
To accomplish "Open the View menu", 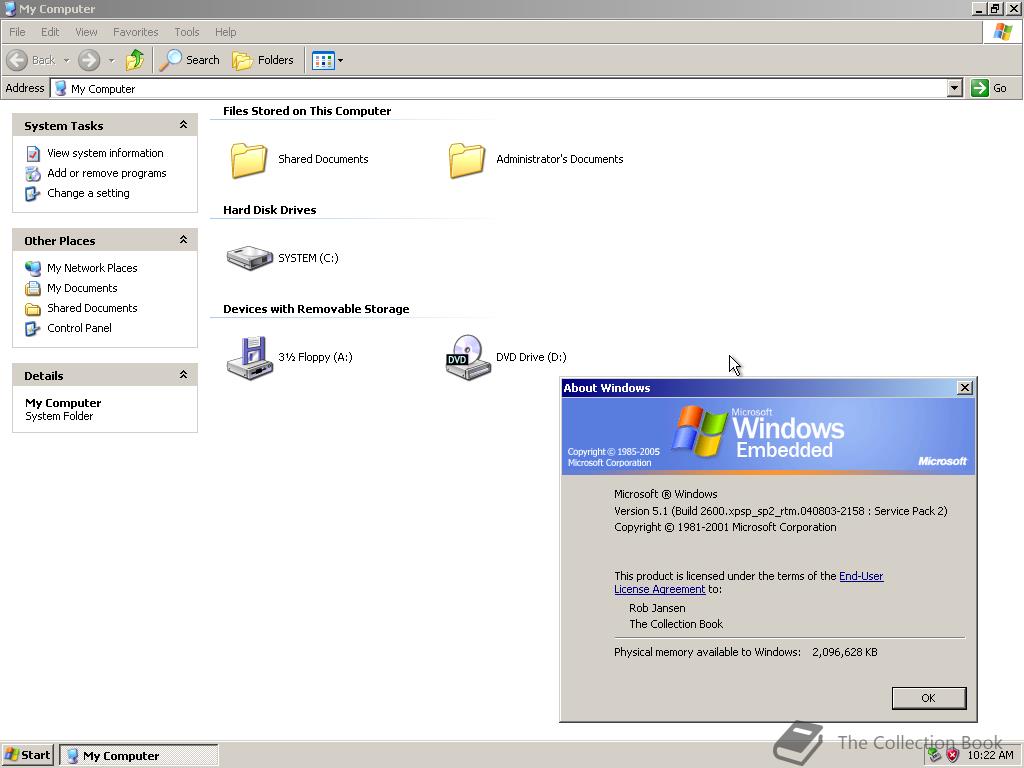I will click(86, 32).
